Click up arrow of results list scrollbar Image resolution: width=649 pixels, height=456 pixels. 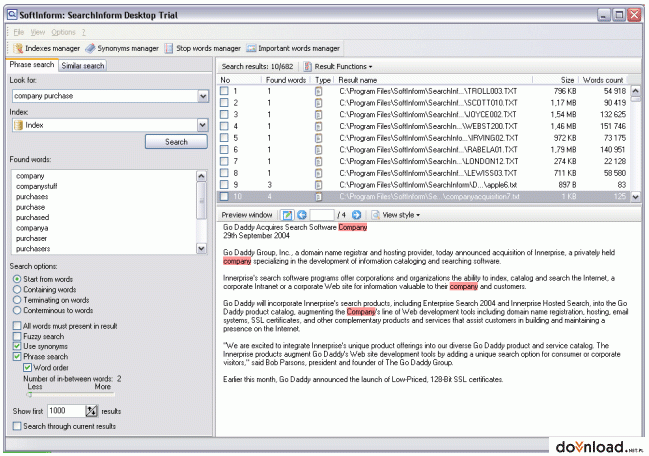(x=635, y=91)
